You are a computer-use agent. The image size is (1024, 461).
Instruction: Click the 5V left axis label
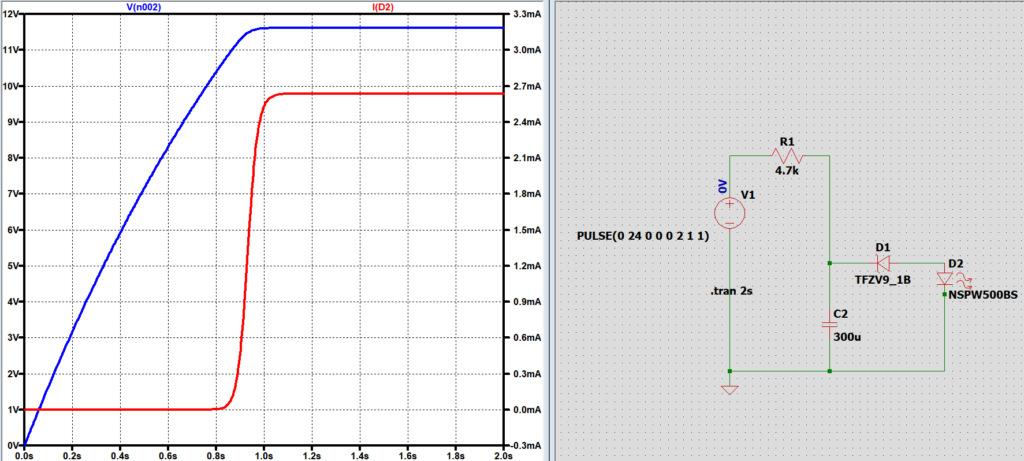14,266
